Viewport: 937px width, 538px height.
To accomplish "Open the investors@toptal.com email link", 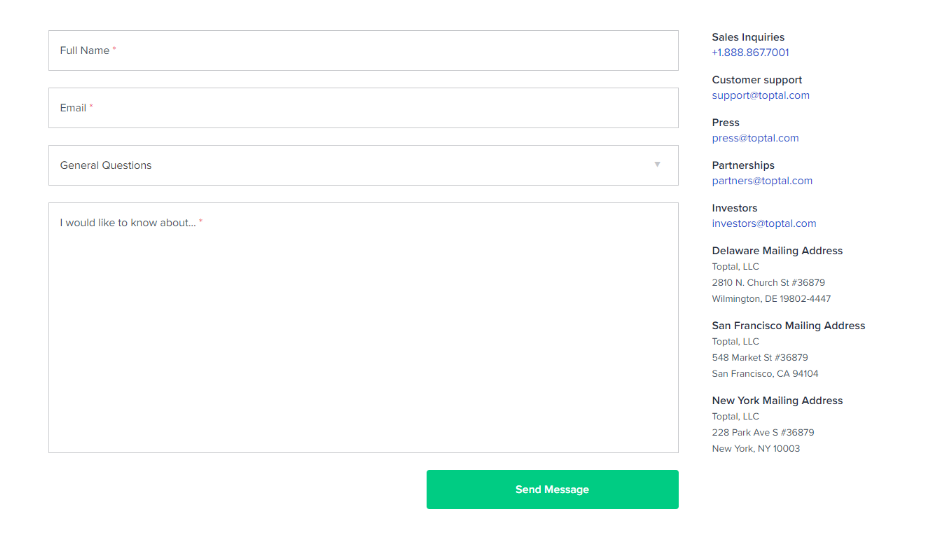I will [x=764, y=224].
